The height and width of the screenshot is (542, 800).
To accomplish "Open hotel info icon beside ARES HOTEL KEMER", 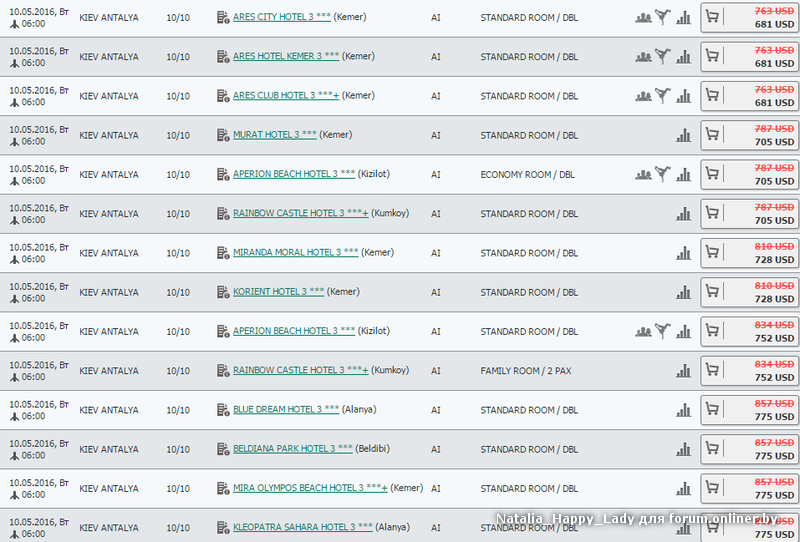I will coord(223,57).
